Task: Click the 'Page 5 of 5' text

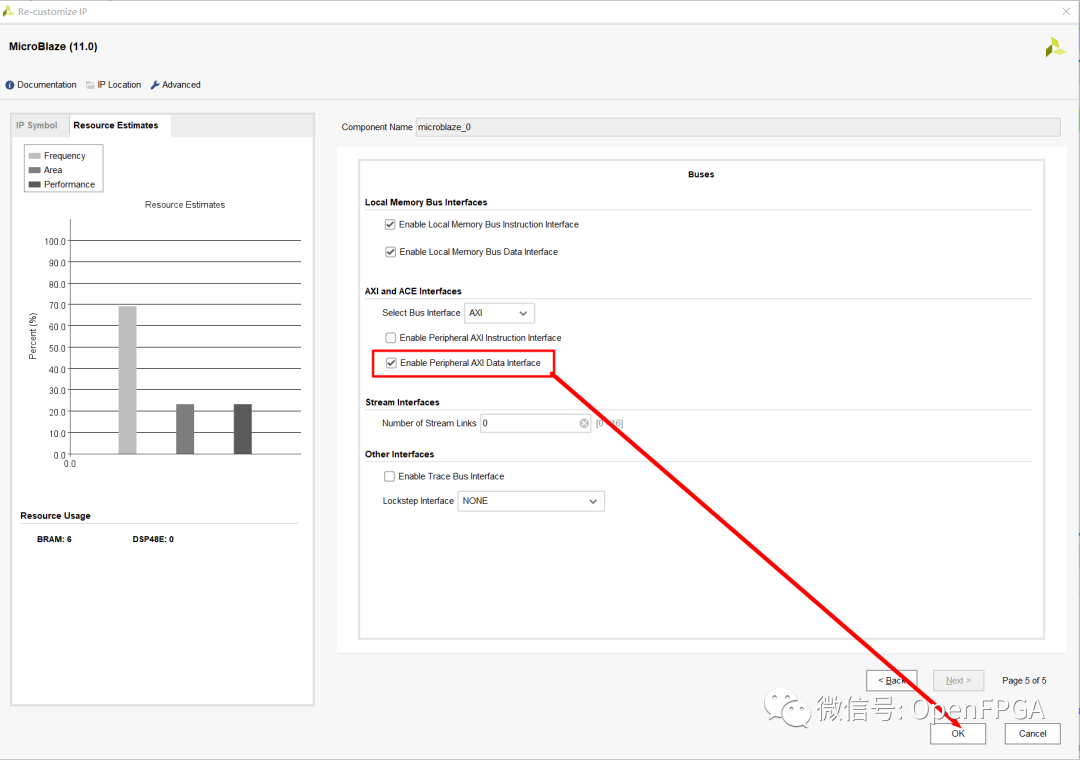Action: pos(1024,681)
